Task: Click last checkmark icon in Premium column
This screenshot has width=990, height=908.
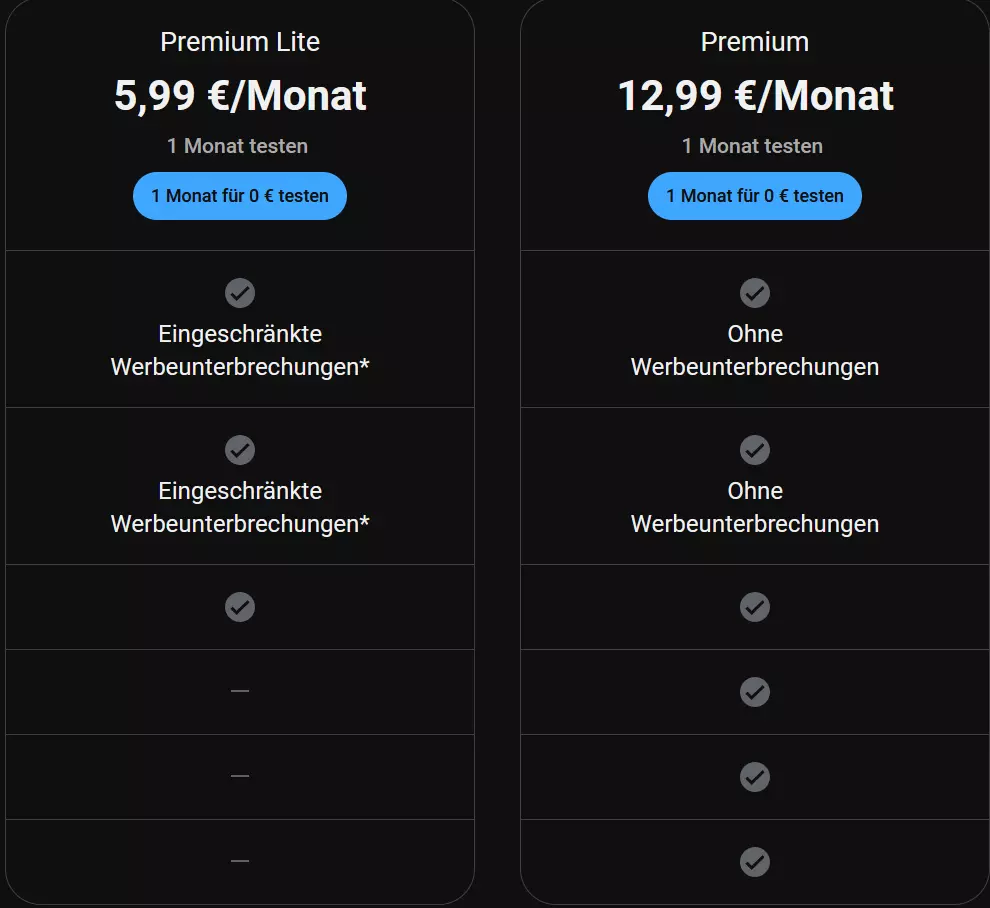Action: (754, 862)
